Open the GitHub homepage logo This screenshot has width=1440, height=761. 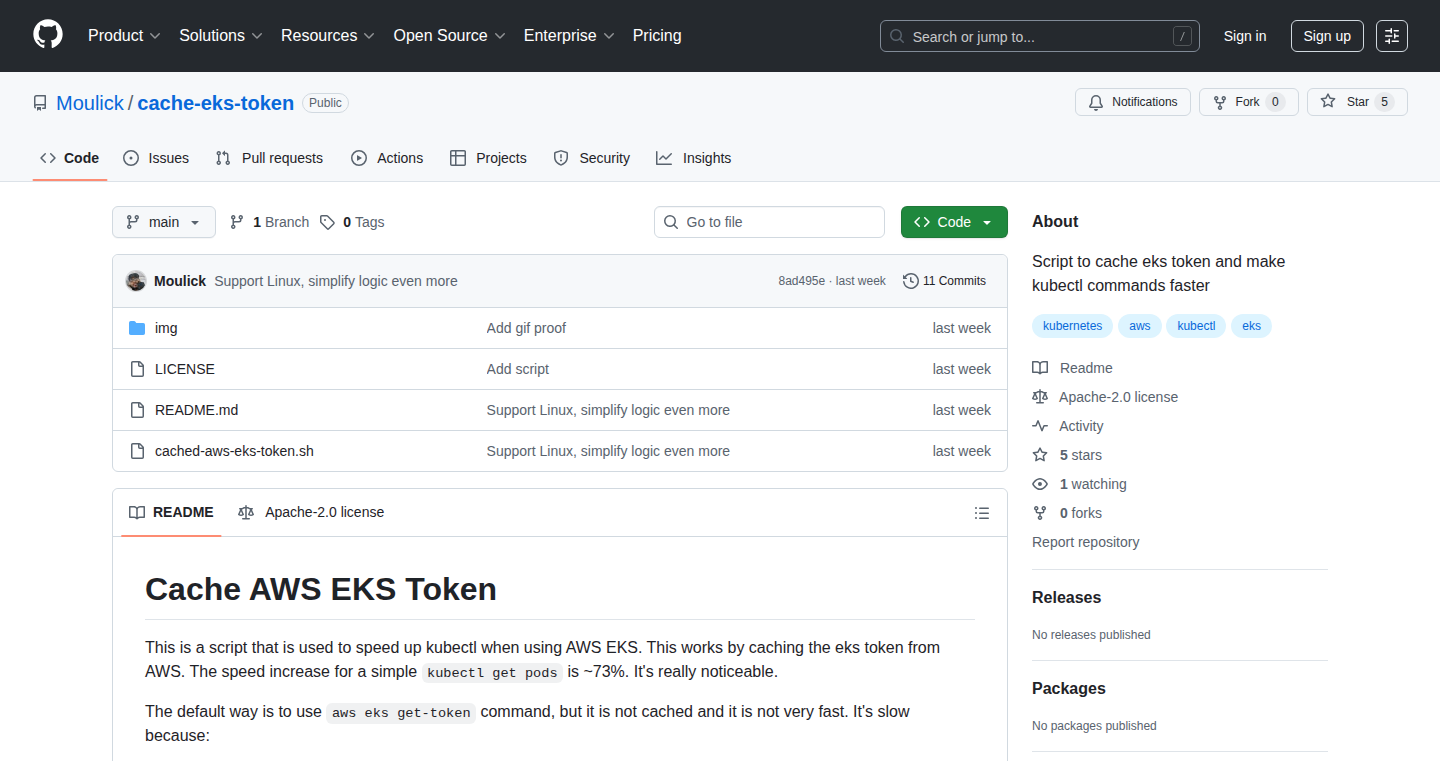click(x=48, y=35)
